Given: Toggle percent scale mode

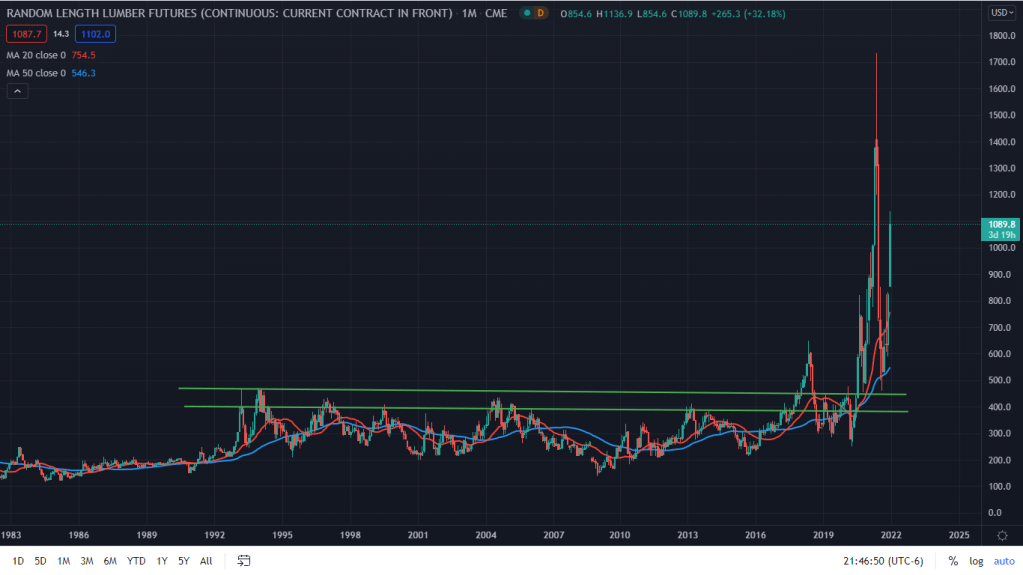Looking at the screenshot, I should coord(953,561).
